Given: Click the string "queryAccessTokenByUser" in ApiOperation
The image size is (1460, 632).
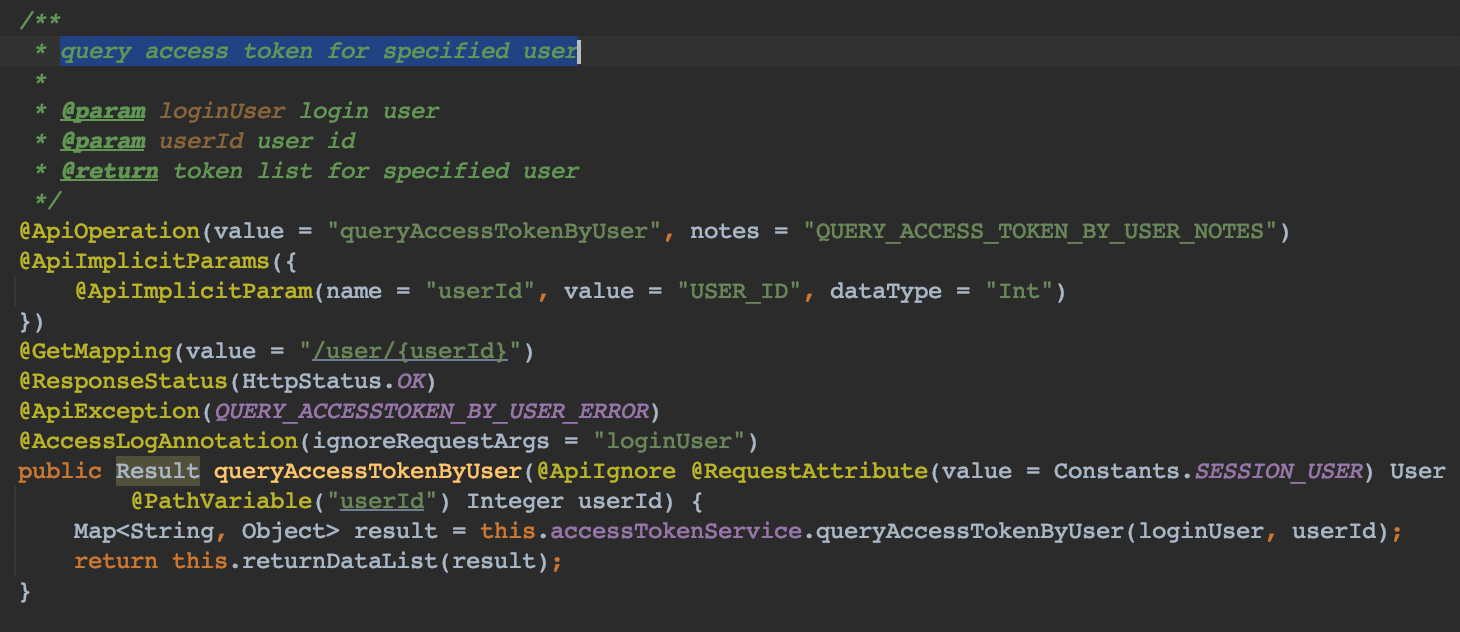Looking at the screenshot, I should [494, 231].
